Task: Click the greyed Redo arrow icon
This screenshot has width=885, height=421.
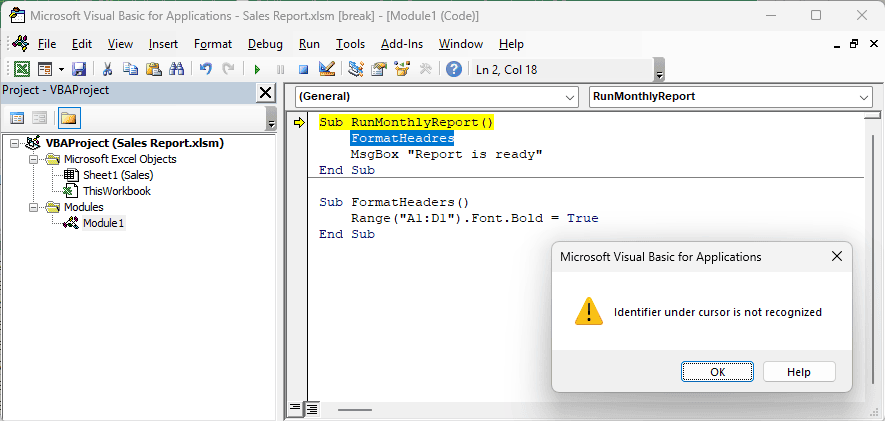Action: click(x=228, y=69)
